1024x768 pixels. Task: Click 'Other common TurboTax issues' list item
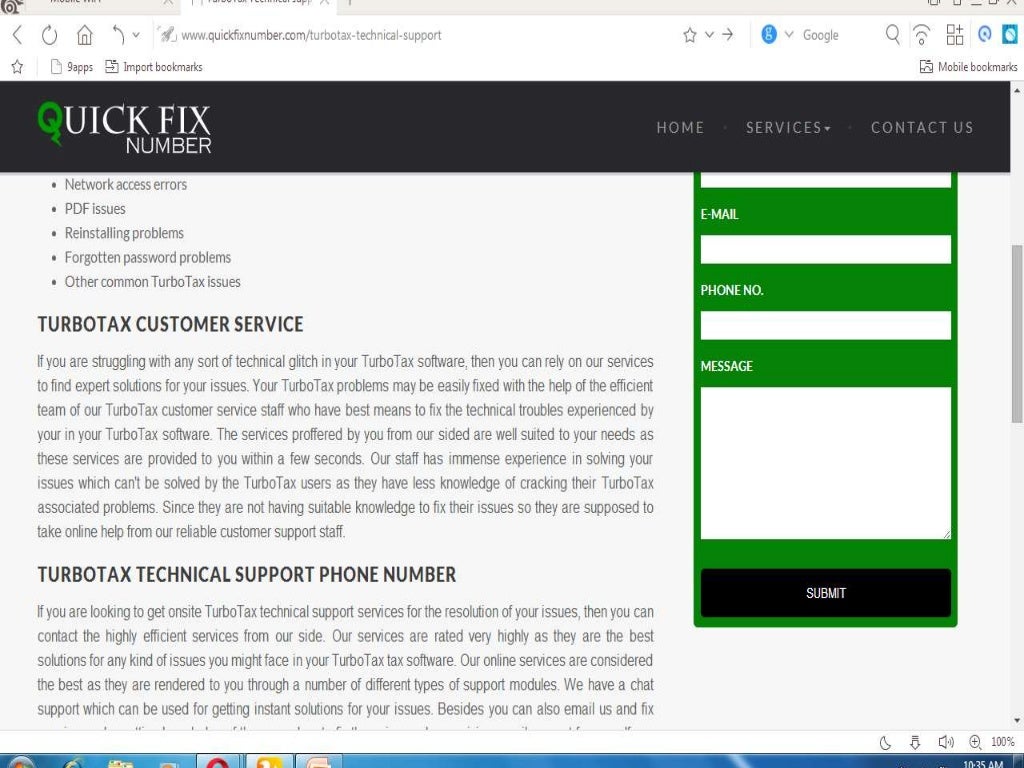tap(152, 281)
